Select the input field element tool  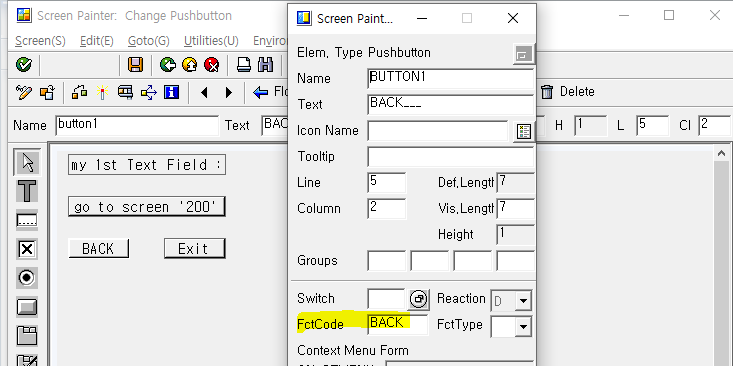click(27, 220)
